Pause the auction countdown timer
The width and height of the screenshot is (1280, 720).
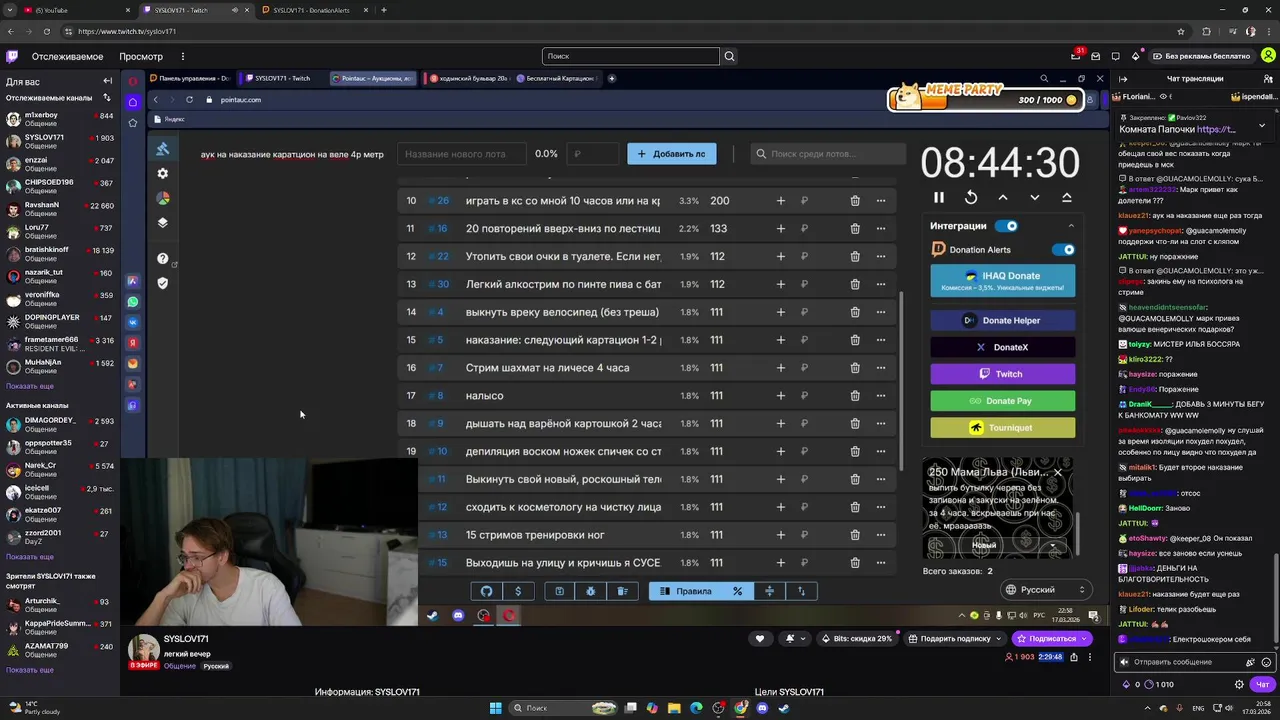coord(938,198)
